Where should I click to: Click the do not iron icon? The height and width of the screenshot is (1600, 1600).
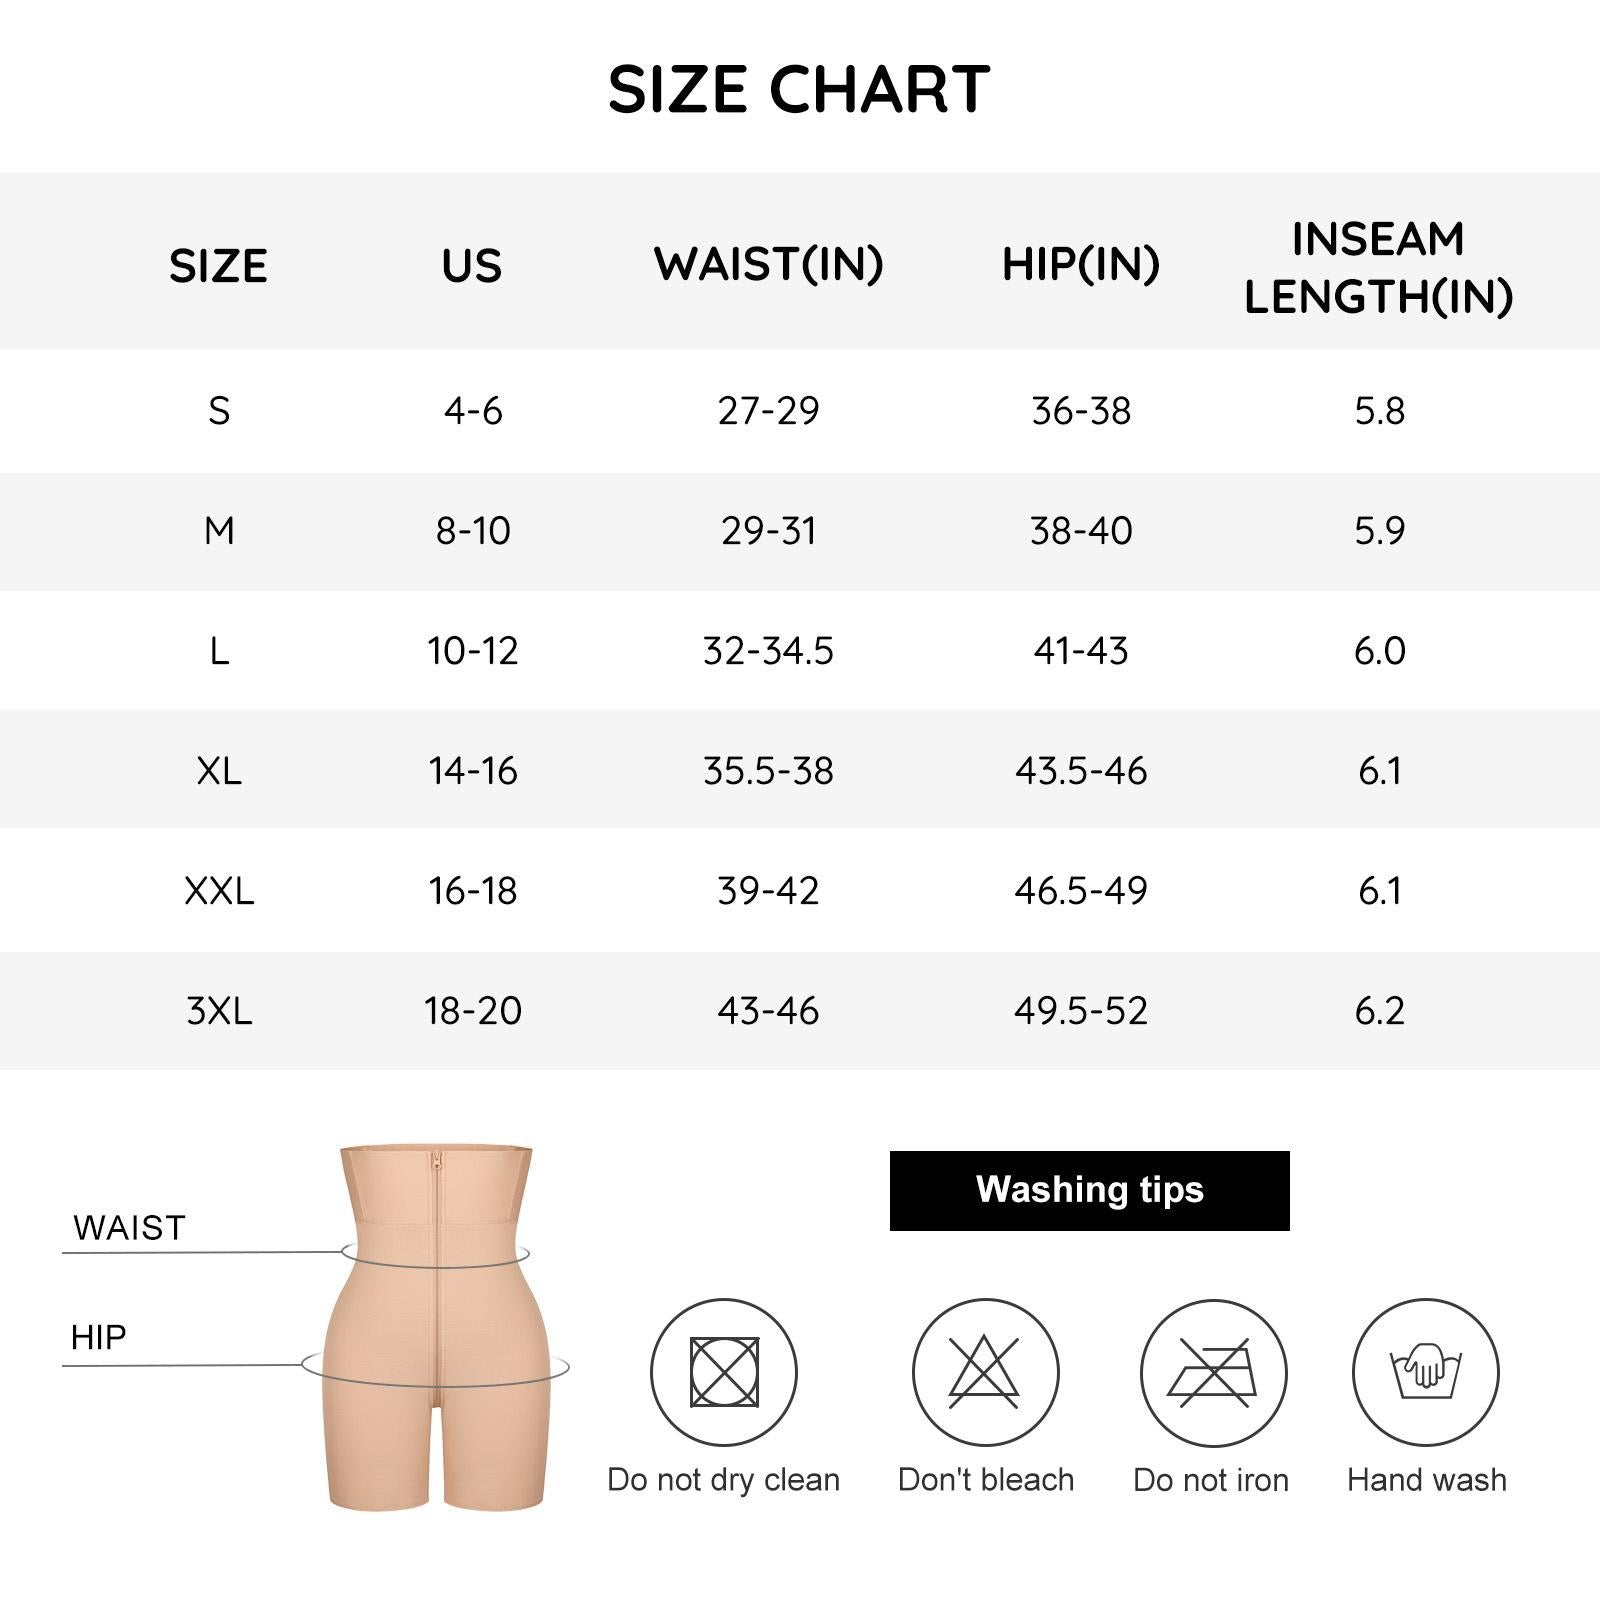click(x=1213, y=1372)
